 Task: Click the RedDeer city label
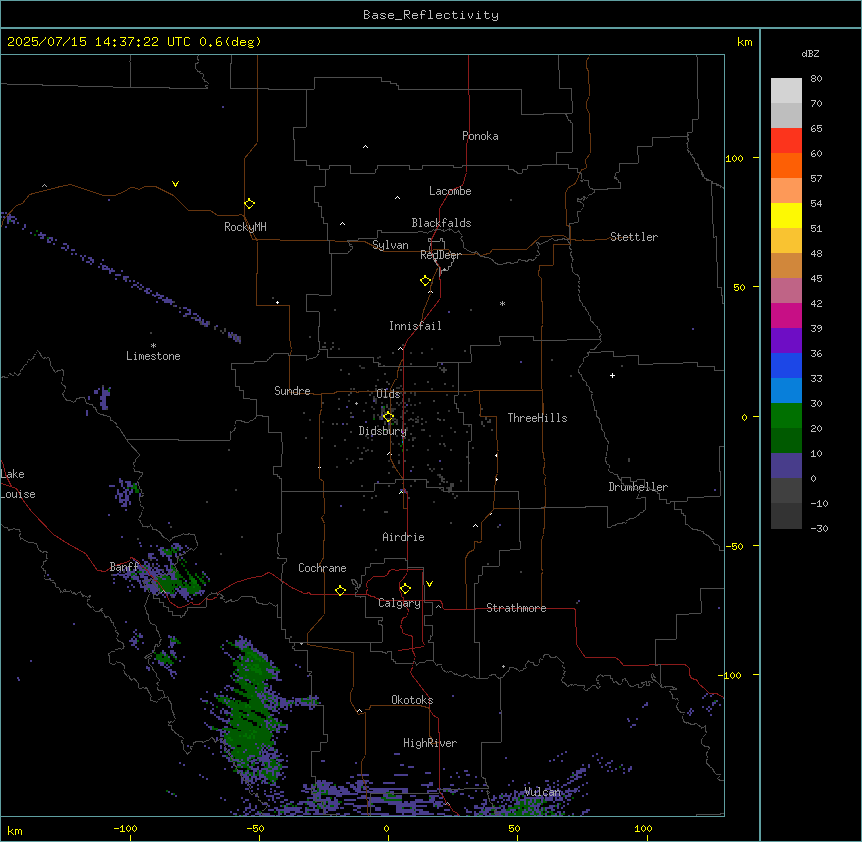[x=440, y=255]
